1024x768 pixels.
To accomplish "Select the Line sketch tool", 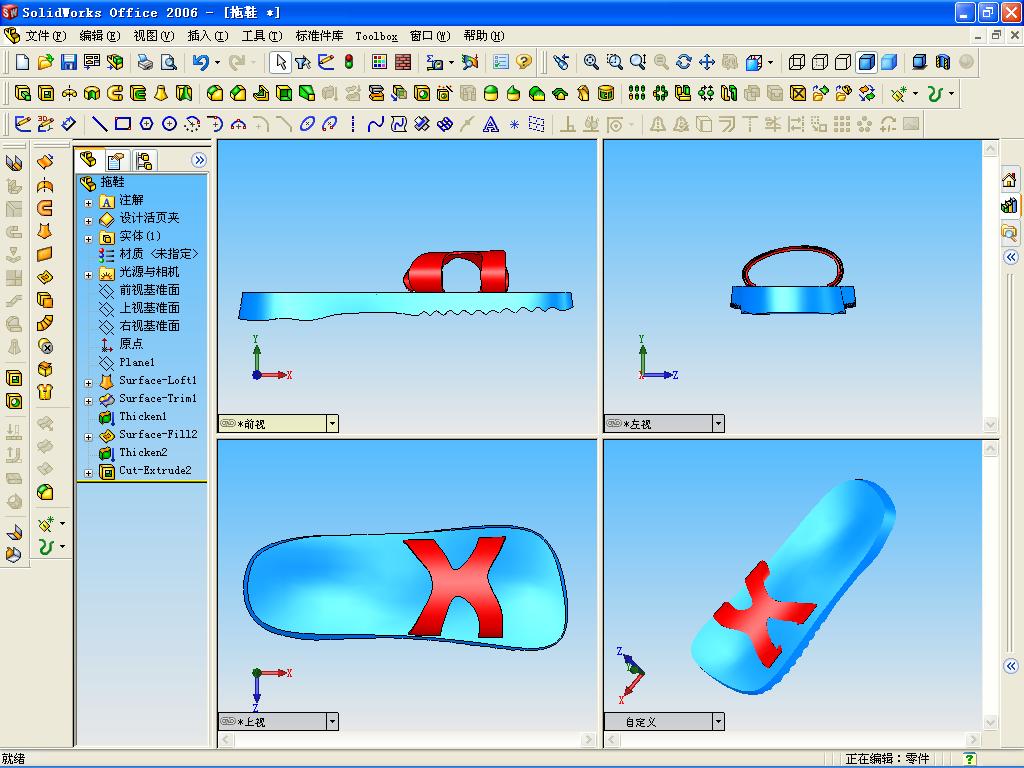I will tap(99, 123).
